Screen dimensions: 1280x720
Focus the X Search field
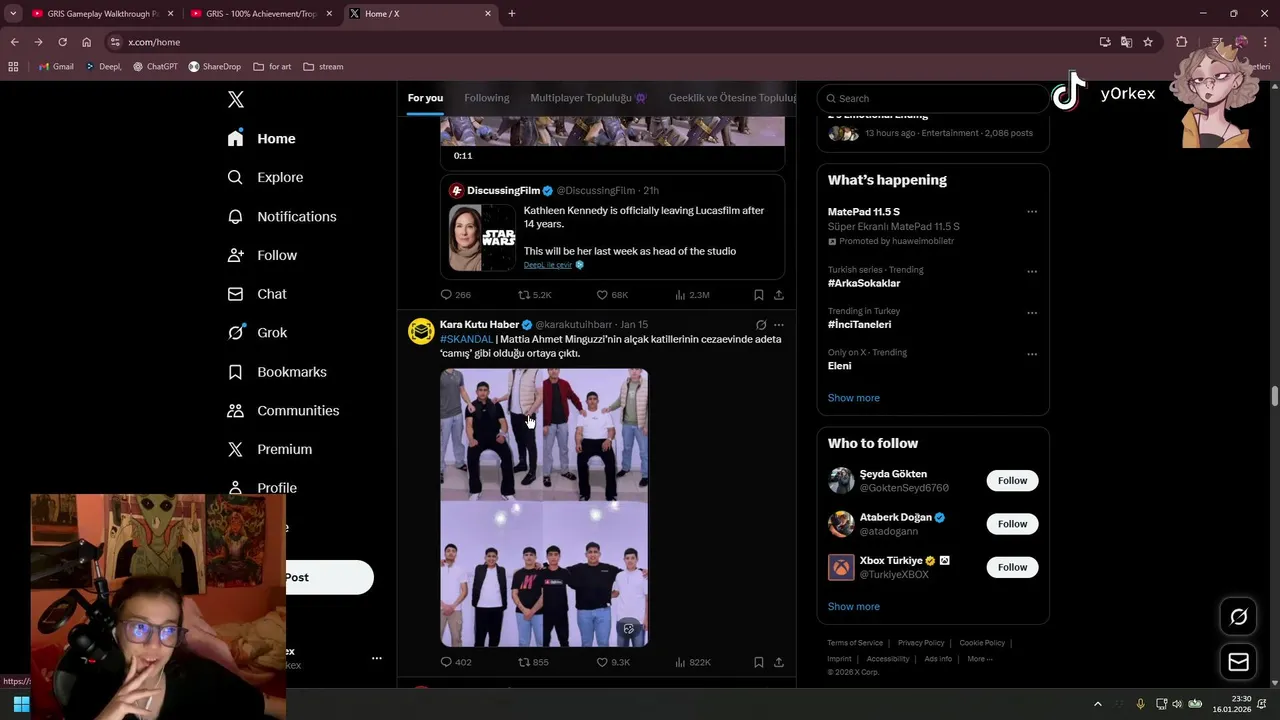[x=932, y=98]
